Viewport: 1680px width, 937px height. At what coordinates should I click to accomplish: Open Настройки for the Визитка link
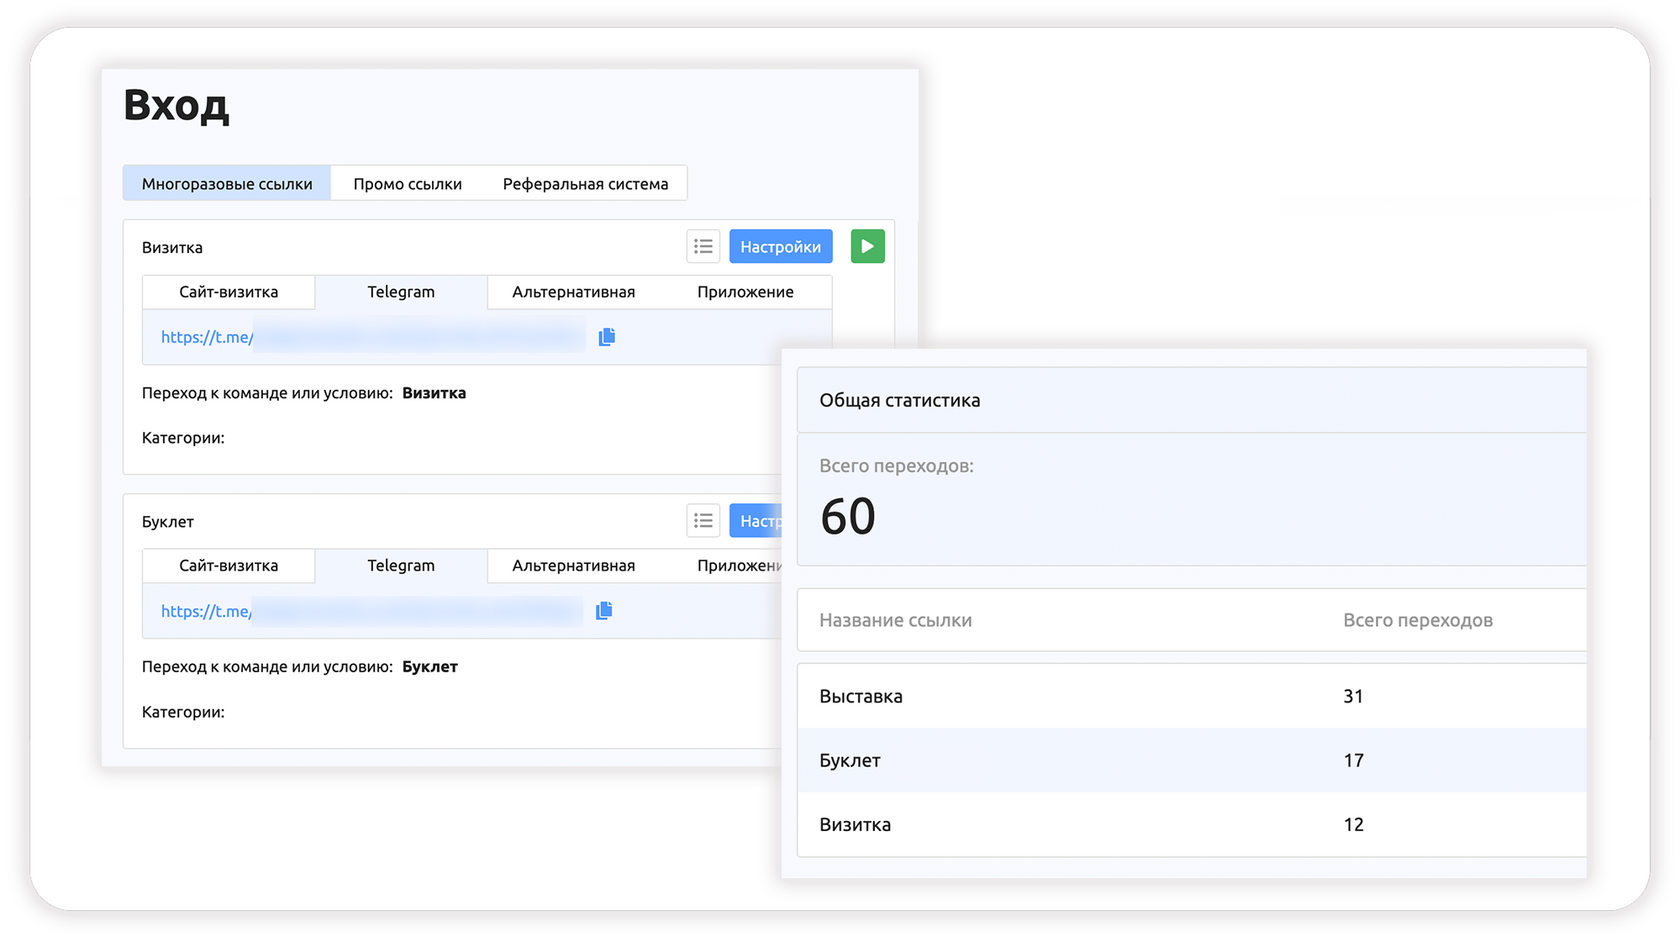780,247
